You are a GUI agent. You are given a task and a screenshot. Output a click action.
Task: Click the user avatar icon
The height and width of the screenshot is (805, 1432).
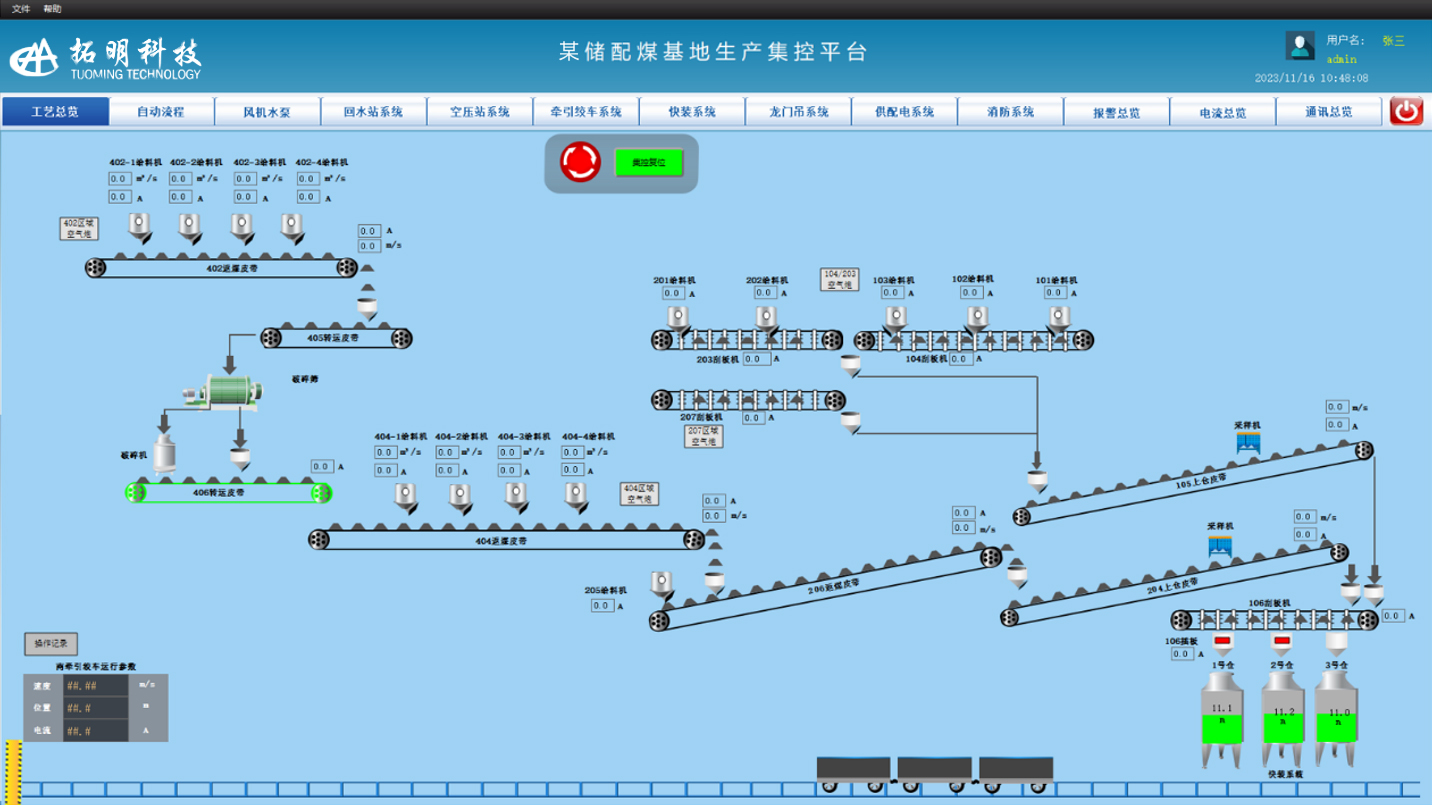tap(1300, 46)
